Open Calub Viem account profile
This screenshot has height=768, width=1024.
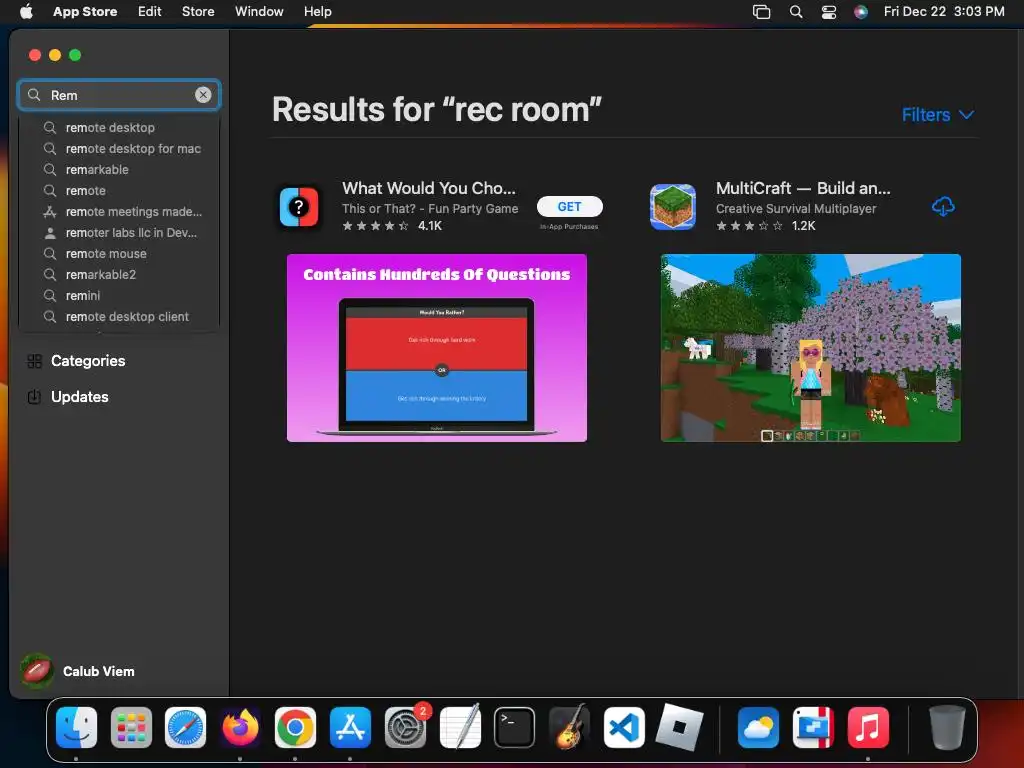(78, 671)
